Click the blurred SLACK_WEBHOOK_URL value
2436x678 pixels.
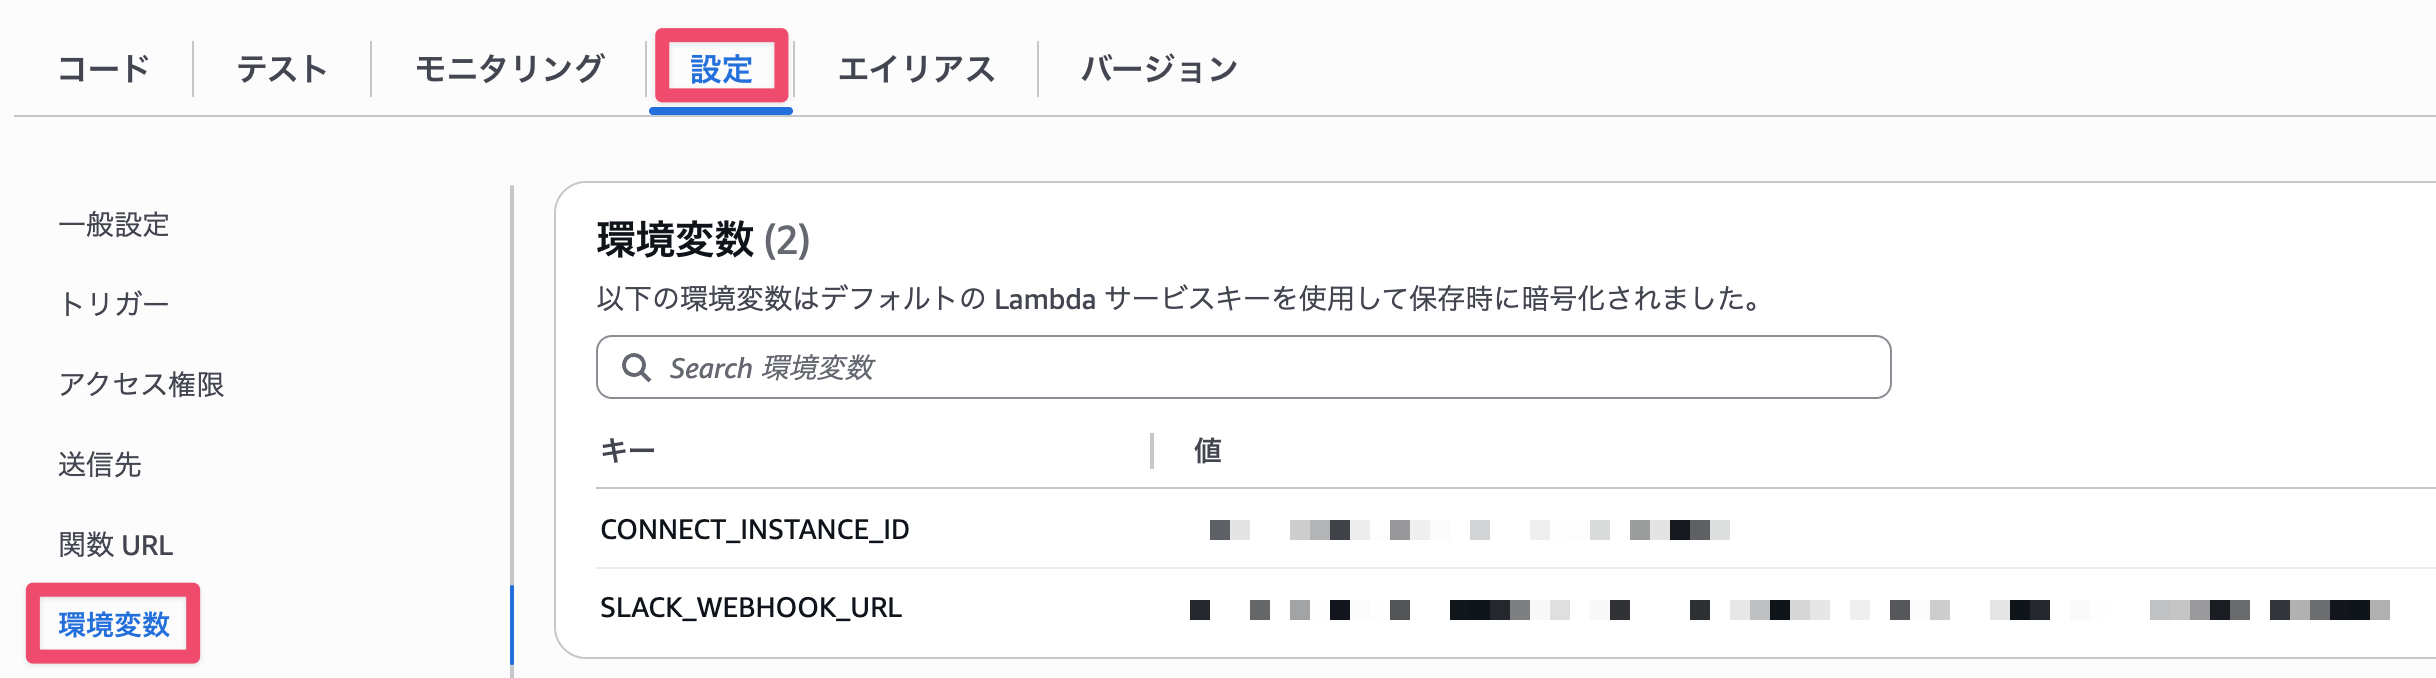click(x=1789, y=609)
